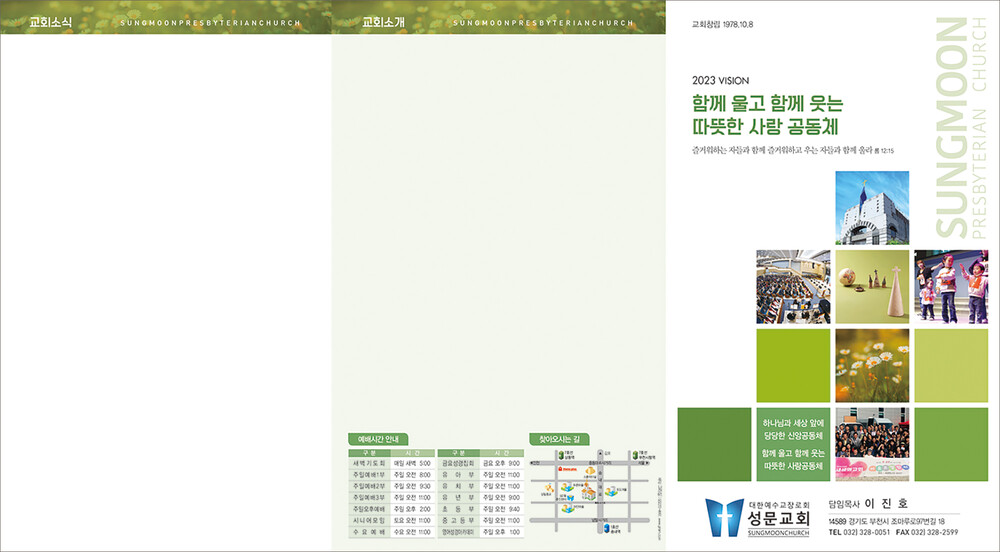Open the sanctuary congregation photo
The width and height of the screenshot is (1000, 552).
click(x=793, y=286)
